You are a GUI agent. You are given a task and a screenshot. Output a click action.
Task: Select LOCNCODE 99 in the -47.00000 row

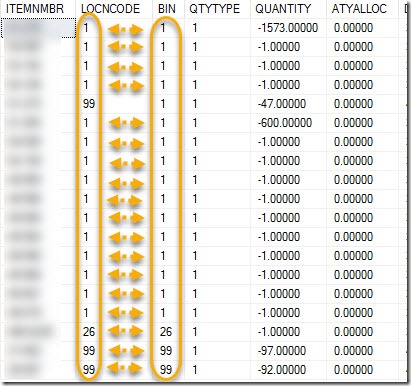point(89,104)
